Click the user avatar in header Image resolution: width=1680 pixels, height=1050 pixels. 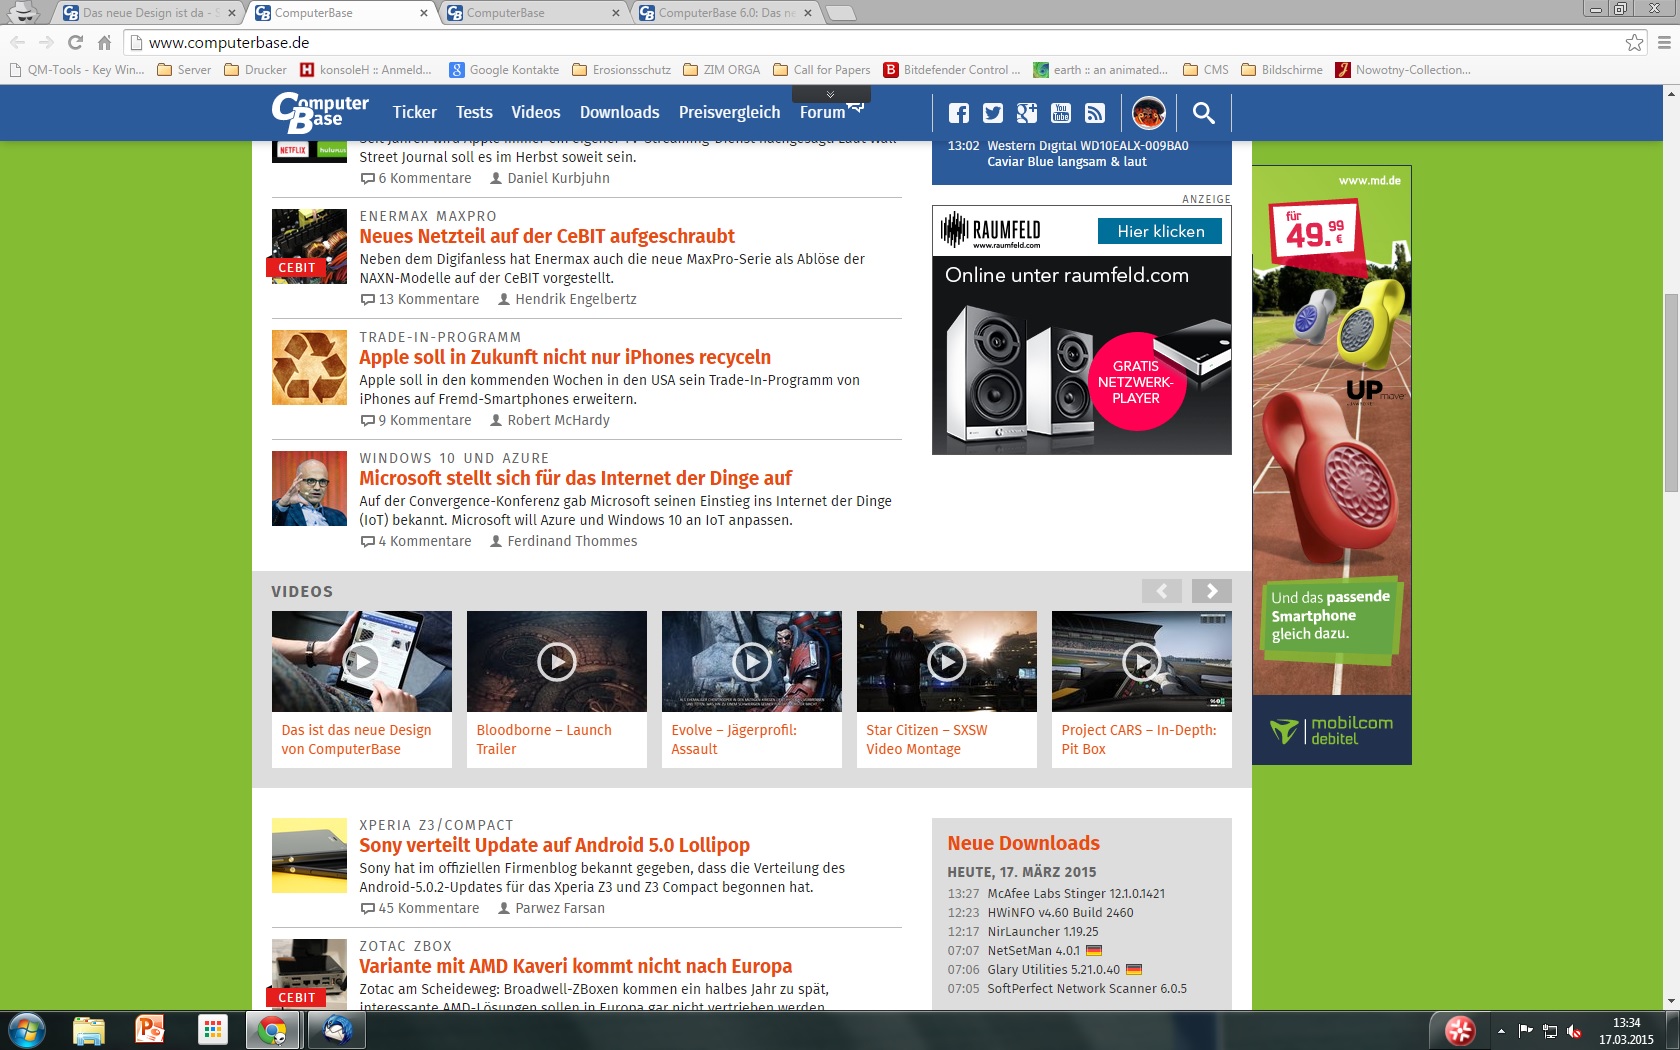point(1148,113)
